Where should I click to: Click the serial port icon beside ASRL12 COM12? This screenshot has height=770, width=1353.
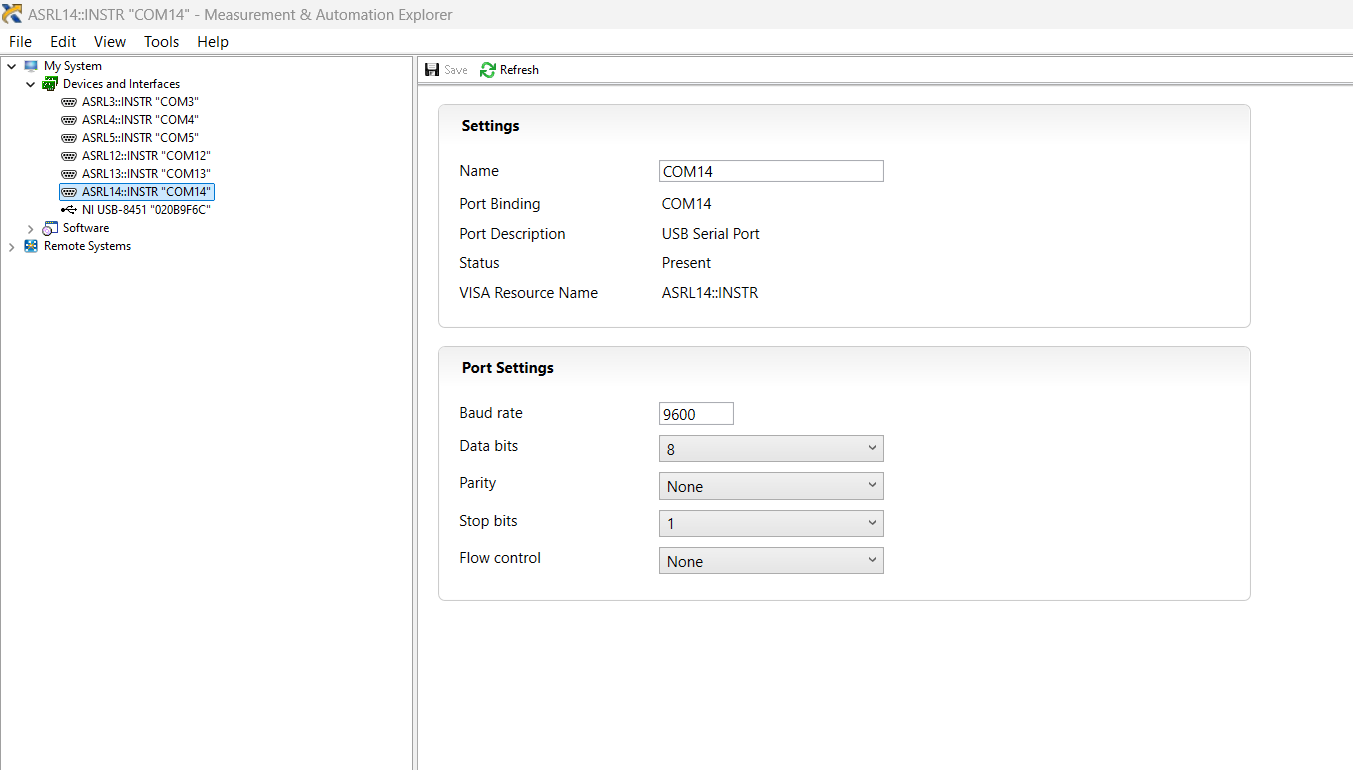pyautogui.click(x=69, y=156)
